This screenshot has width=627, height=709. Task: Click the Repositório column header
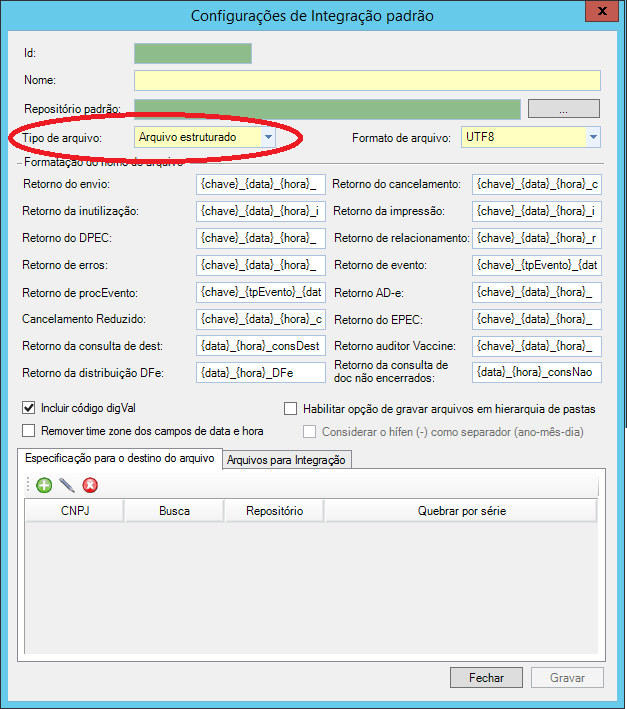coord(274,511)
